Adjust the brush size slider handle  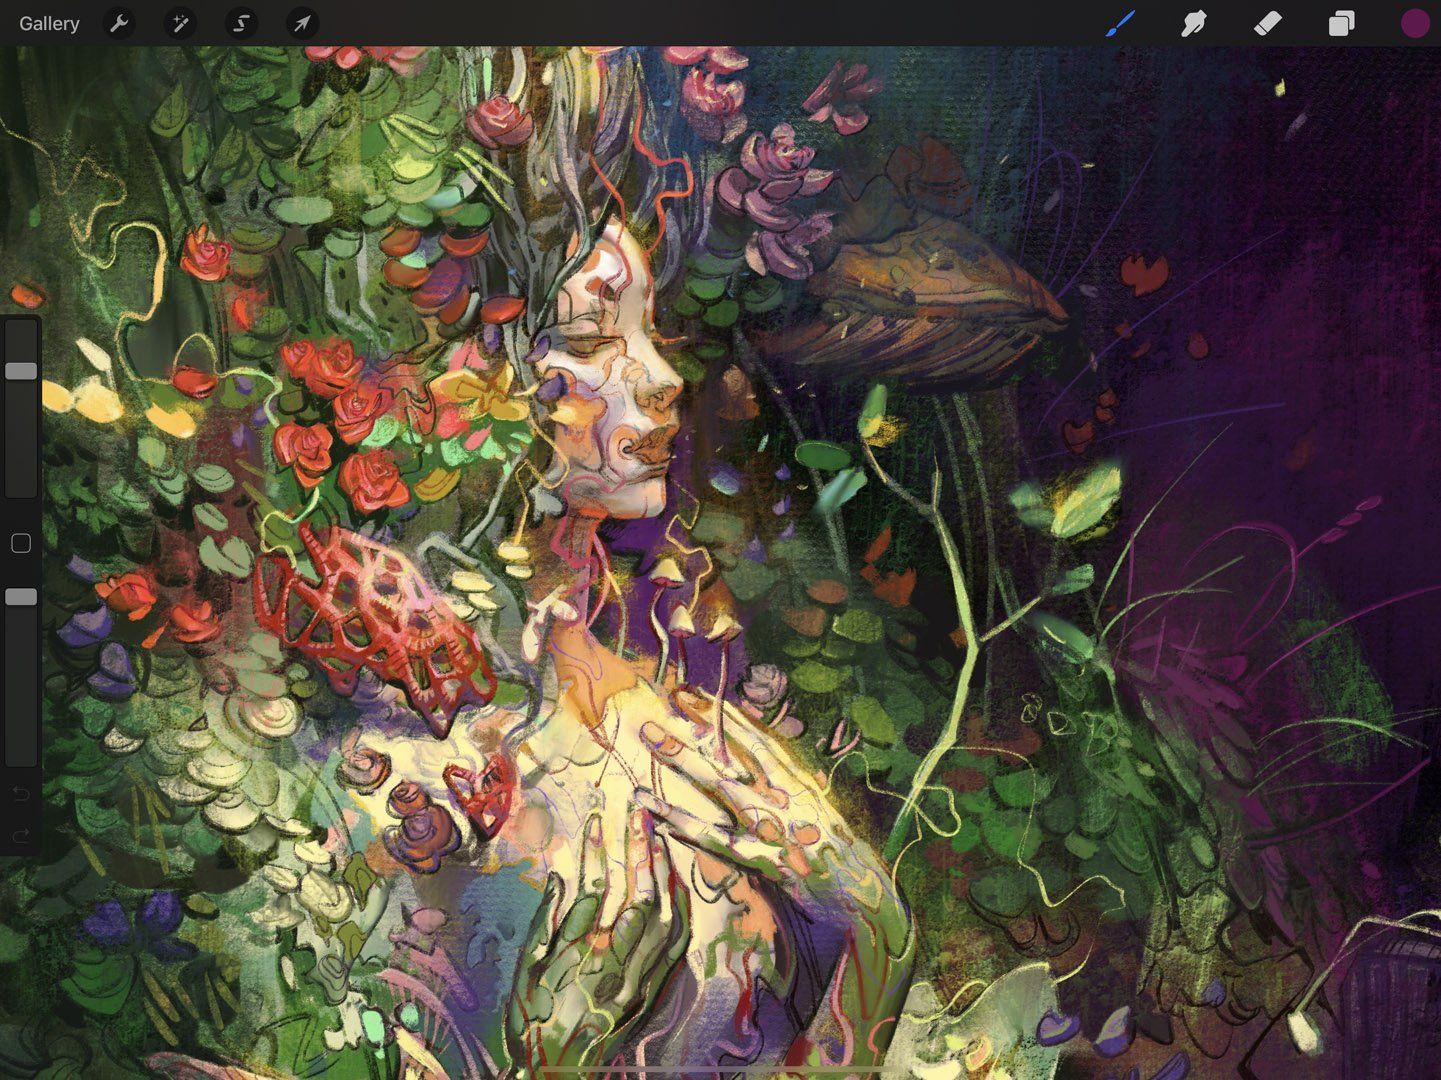[20, 370]
